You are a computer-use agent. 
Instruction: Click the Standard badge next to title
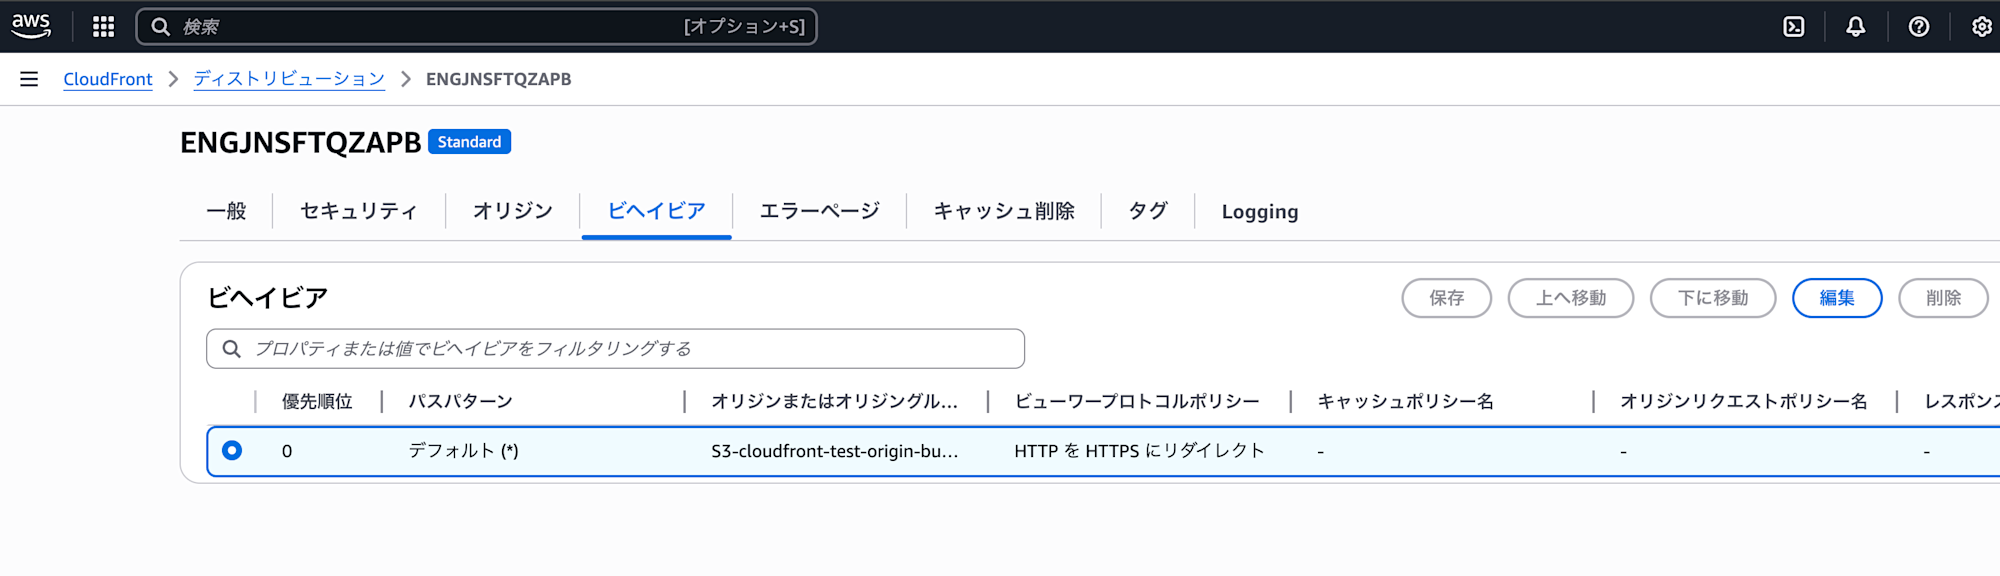coord(469,142)
